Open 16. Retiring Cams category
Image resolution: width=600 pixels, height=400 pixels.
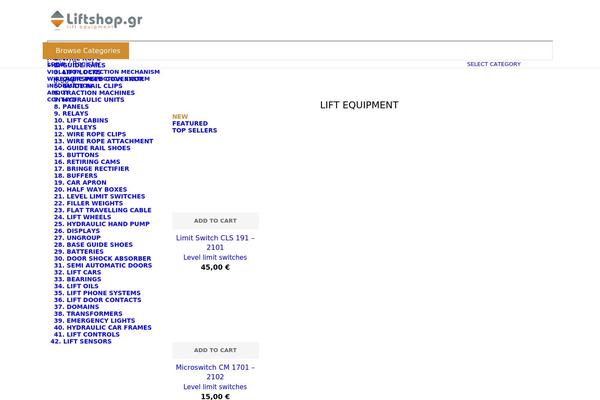tap(87, 162)
